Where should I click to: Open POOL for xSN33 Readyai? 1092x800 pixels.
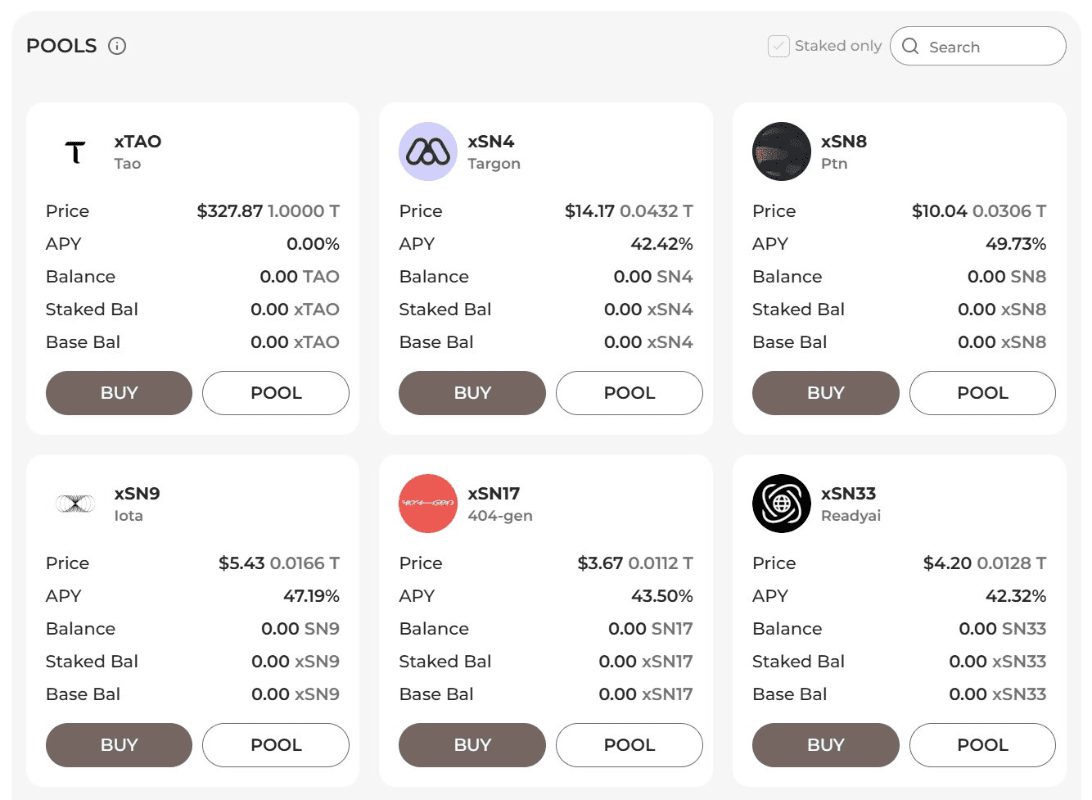[x=982, y=745]
